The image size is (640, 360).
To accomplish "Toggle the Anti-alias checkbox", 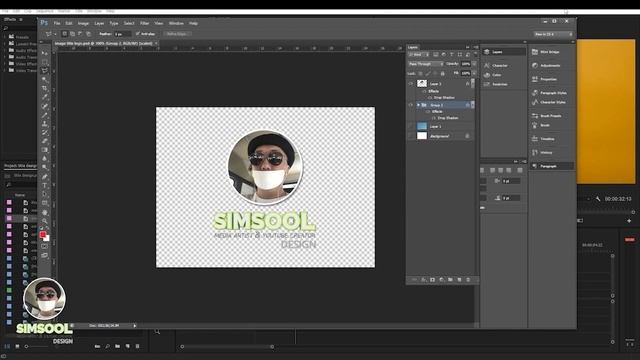I will (x=138, y=34).
